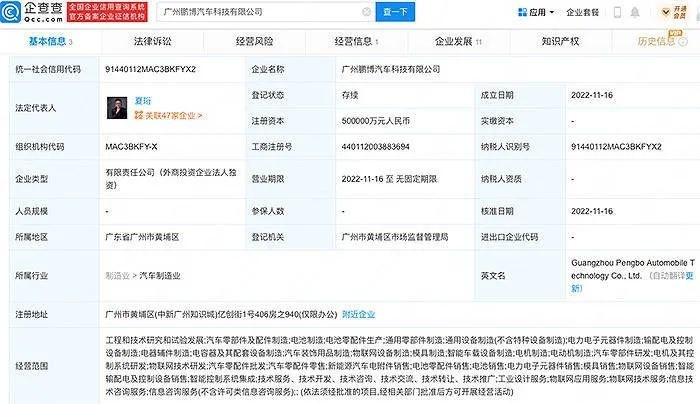
Task: Switch to 基本信息 tab
Action: pyautogui.click(x=50, y=42)
